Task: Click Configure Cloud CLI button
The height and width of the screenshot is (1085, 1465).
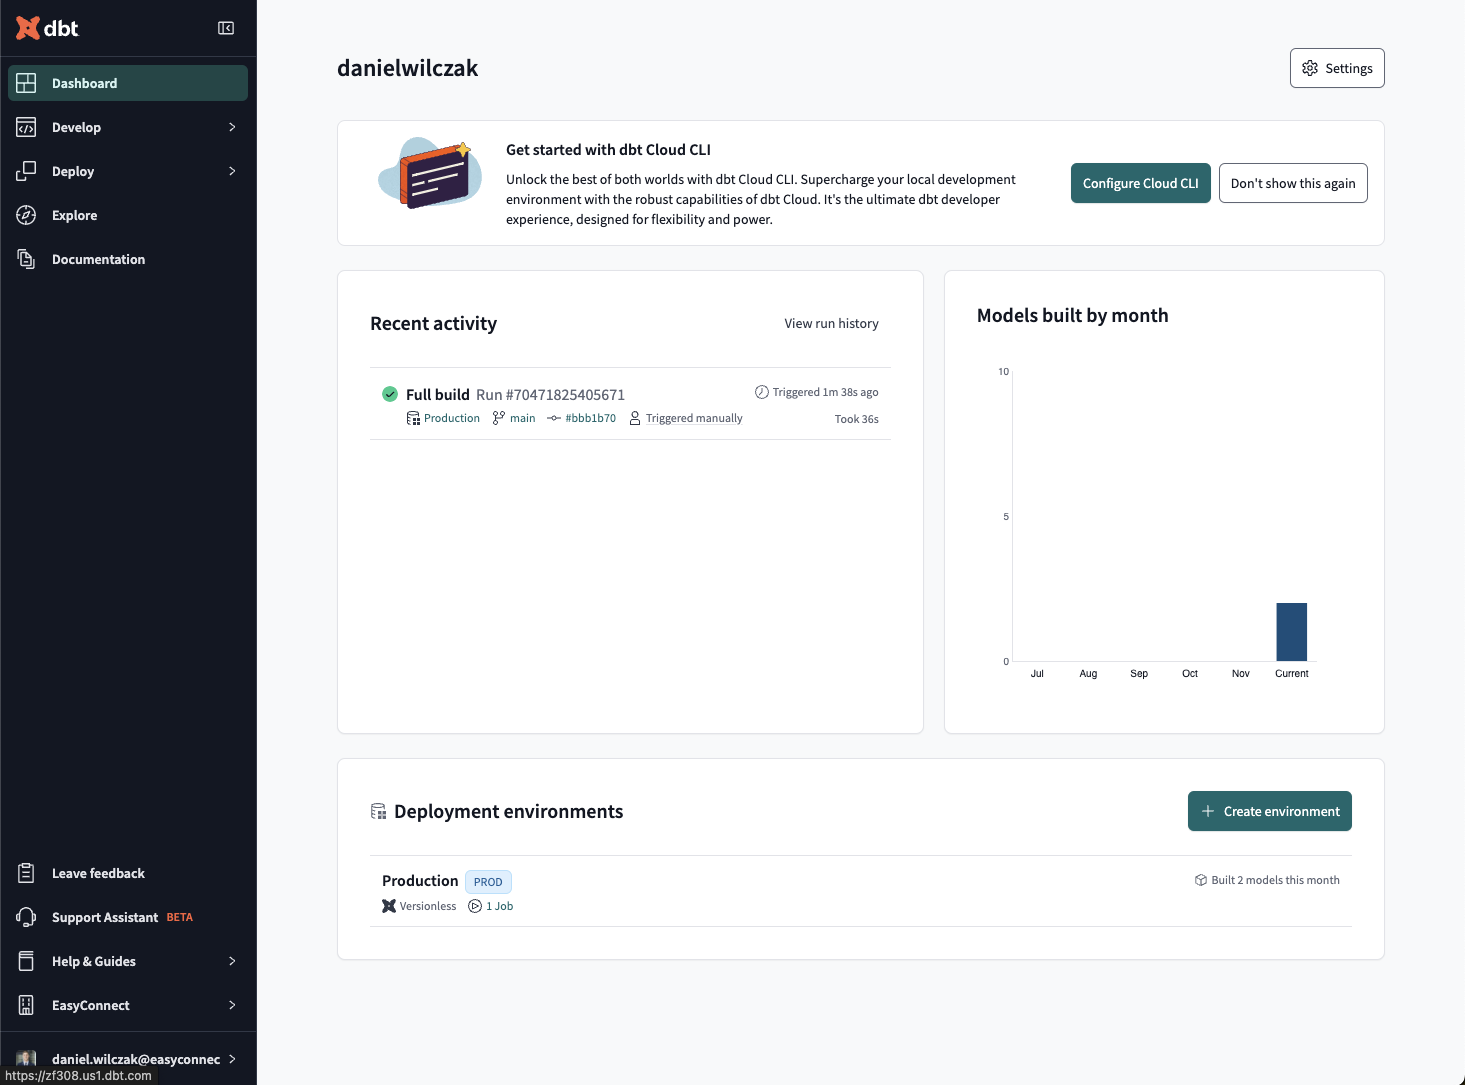Action: [1141, 183]
